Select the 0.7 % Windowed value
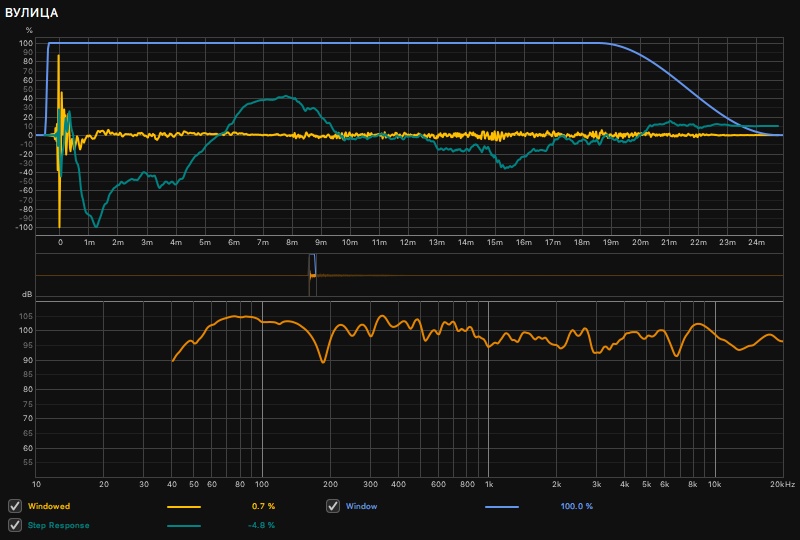Screen dimensions: 800x540 coord(263,506)
